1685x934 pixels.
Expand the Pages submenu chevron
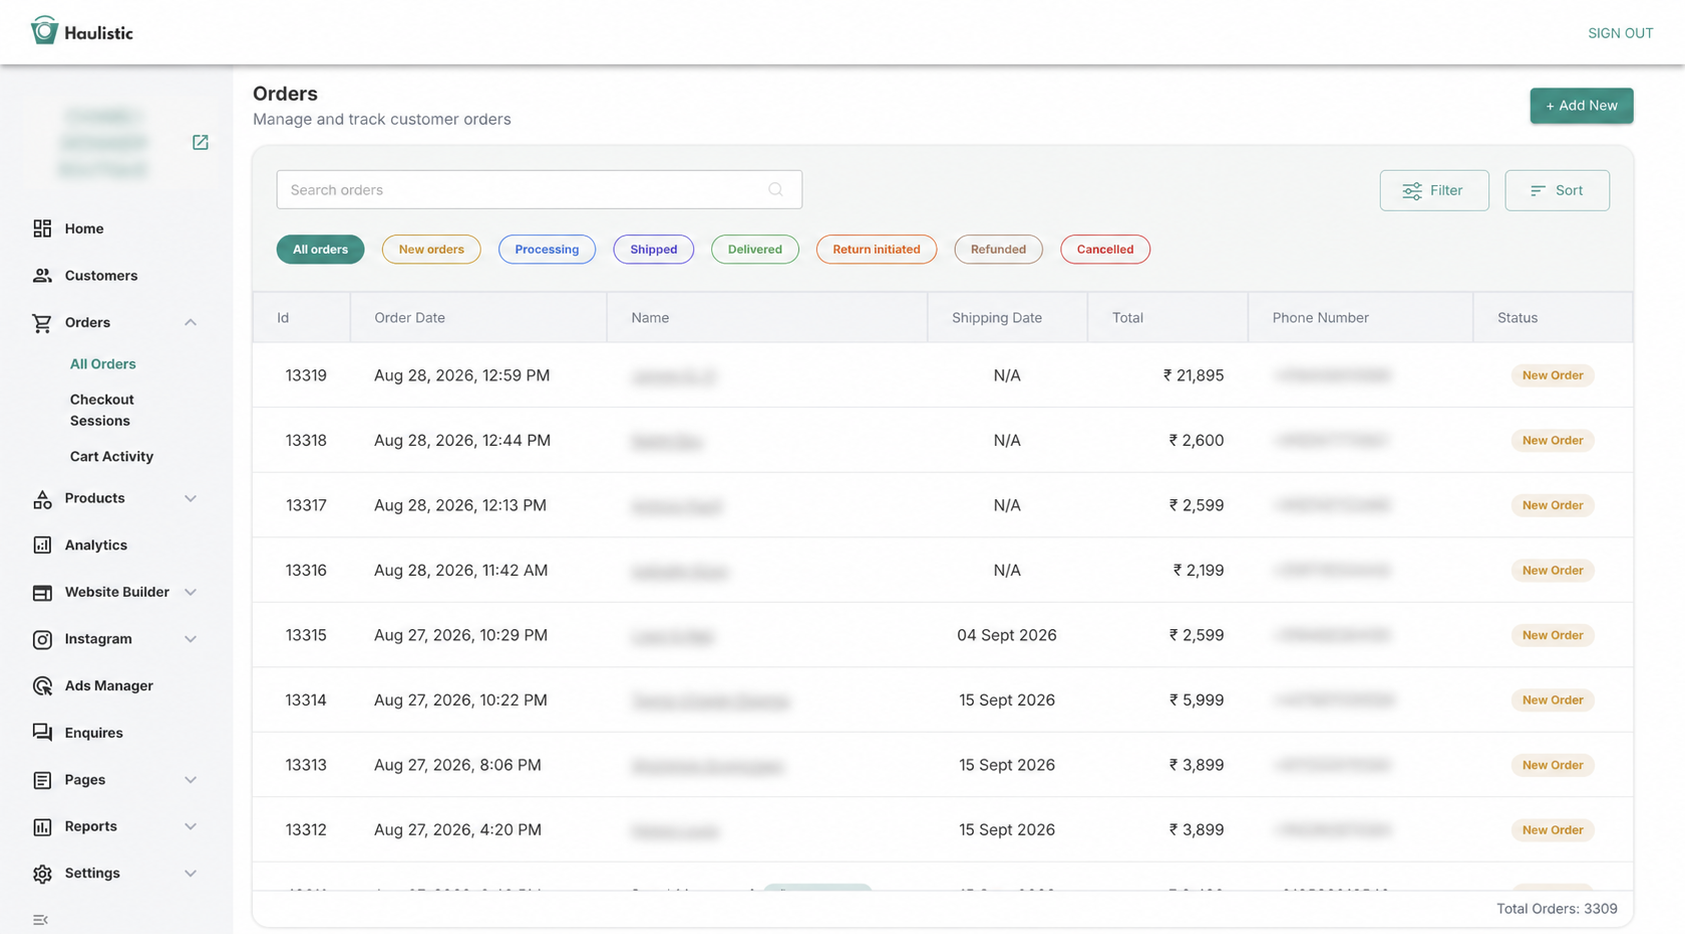pyautogui.click(x=190, y=780)
